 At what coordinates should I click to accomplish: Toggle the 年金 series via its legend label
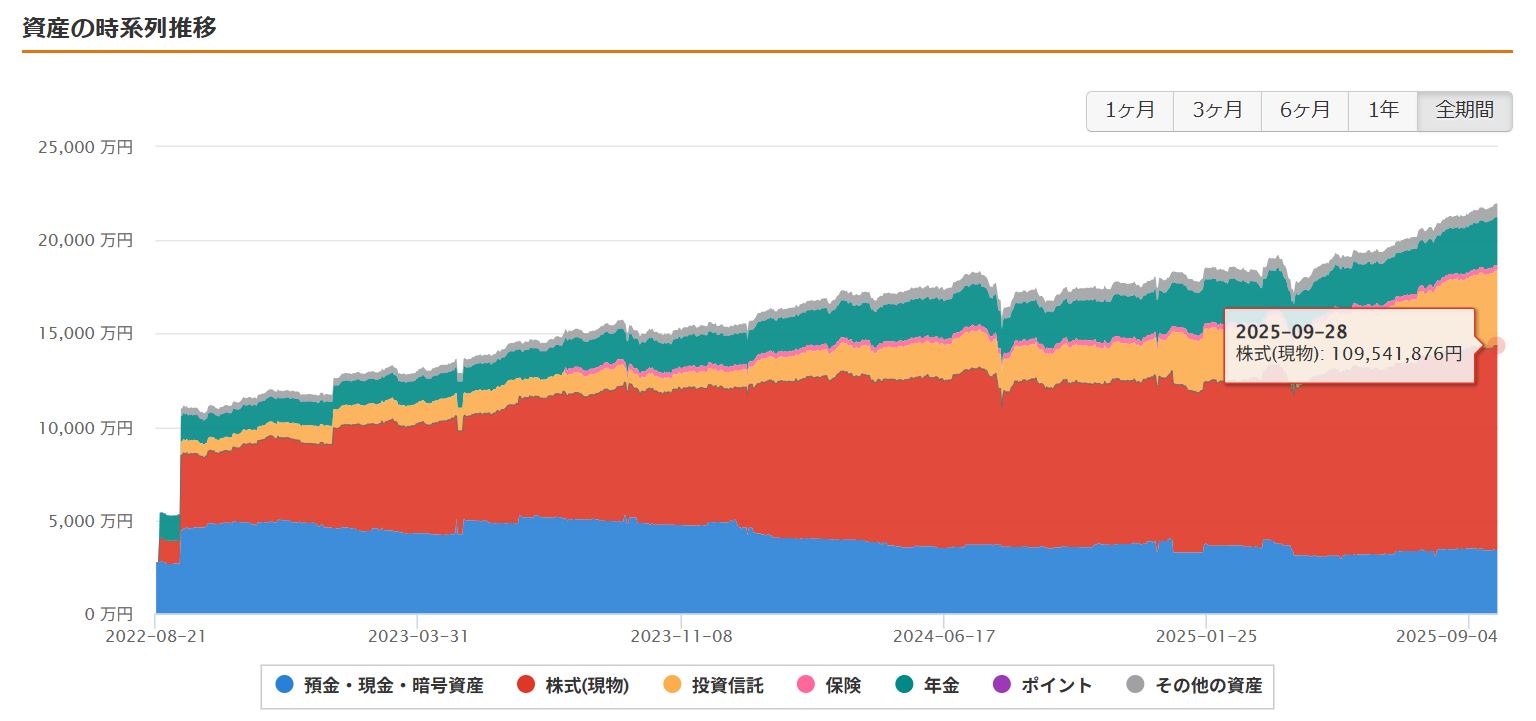940,686
